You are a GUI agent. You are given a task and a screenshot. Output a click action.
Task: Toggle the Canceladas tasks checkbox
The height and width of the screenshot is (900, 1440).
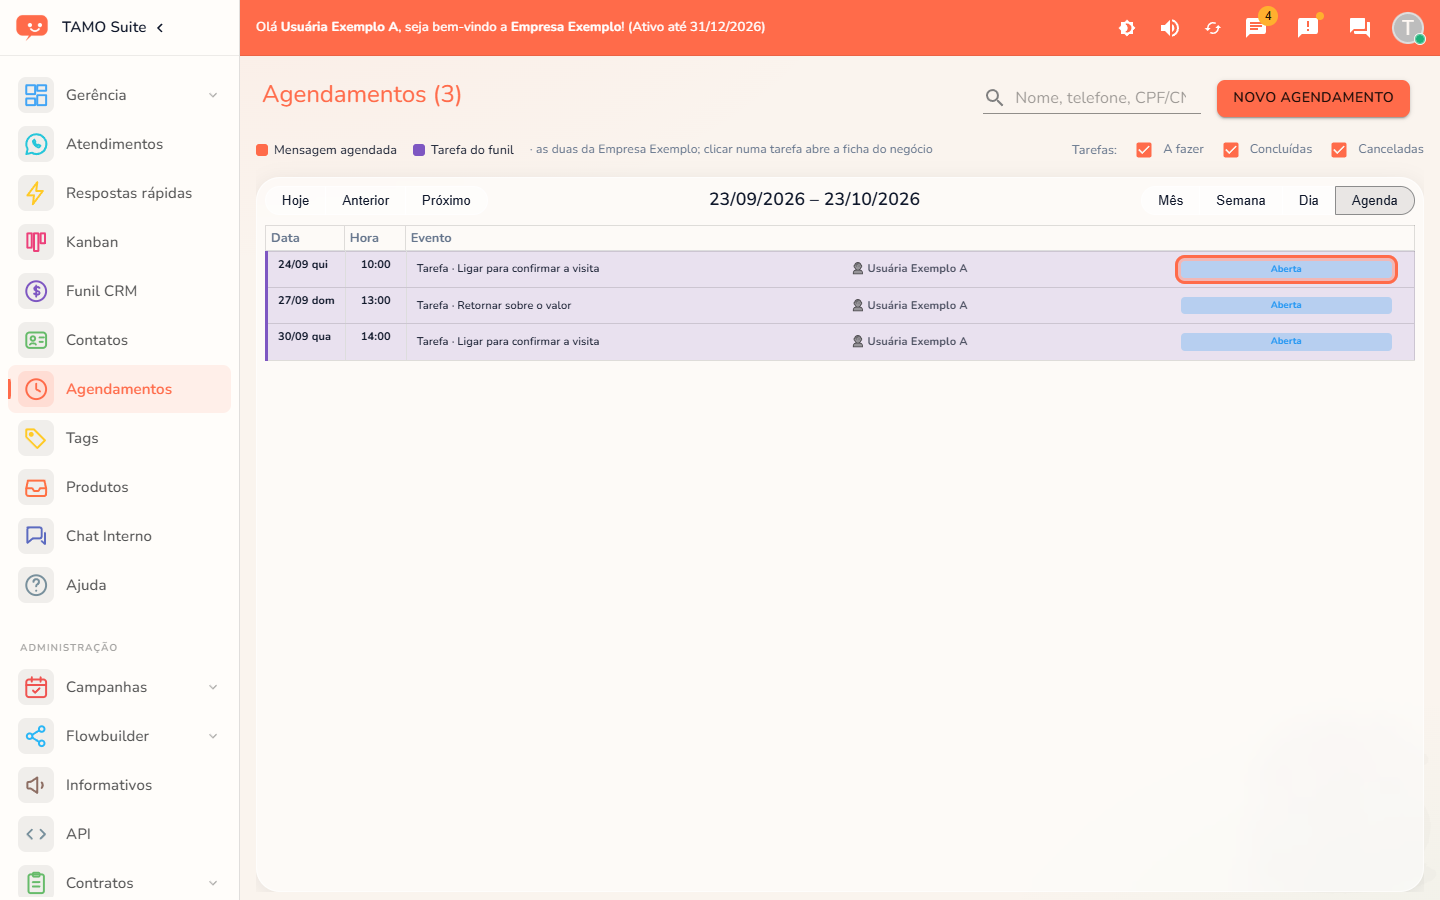pos(1339,150)
